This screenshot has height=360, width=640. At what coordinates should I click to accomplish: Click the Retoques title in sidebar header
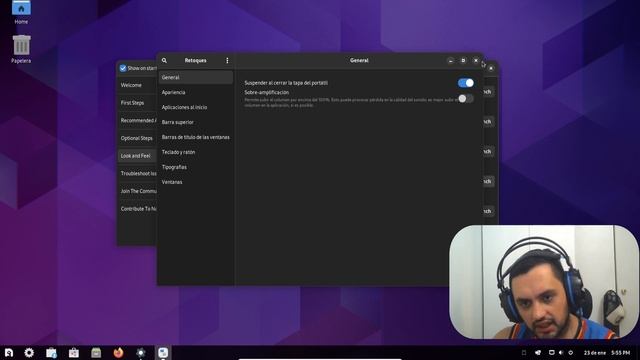[x=196, y=60]
